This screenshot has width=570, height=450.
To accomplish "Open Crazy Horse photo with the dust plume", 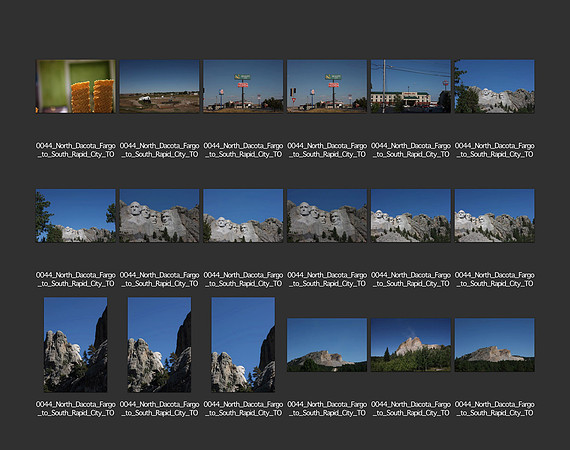I will coord(411,345).
